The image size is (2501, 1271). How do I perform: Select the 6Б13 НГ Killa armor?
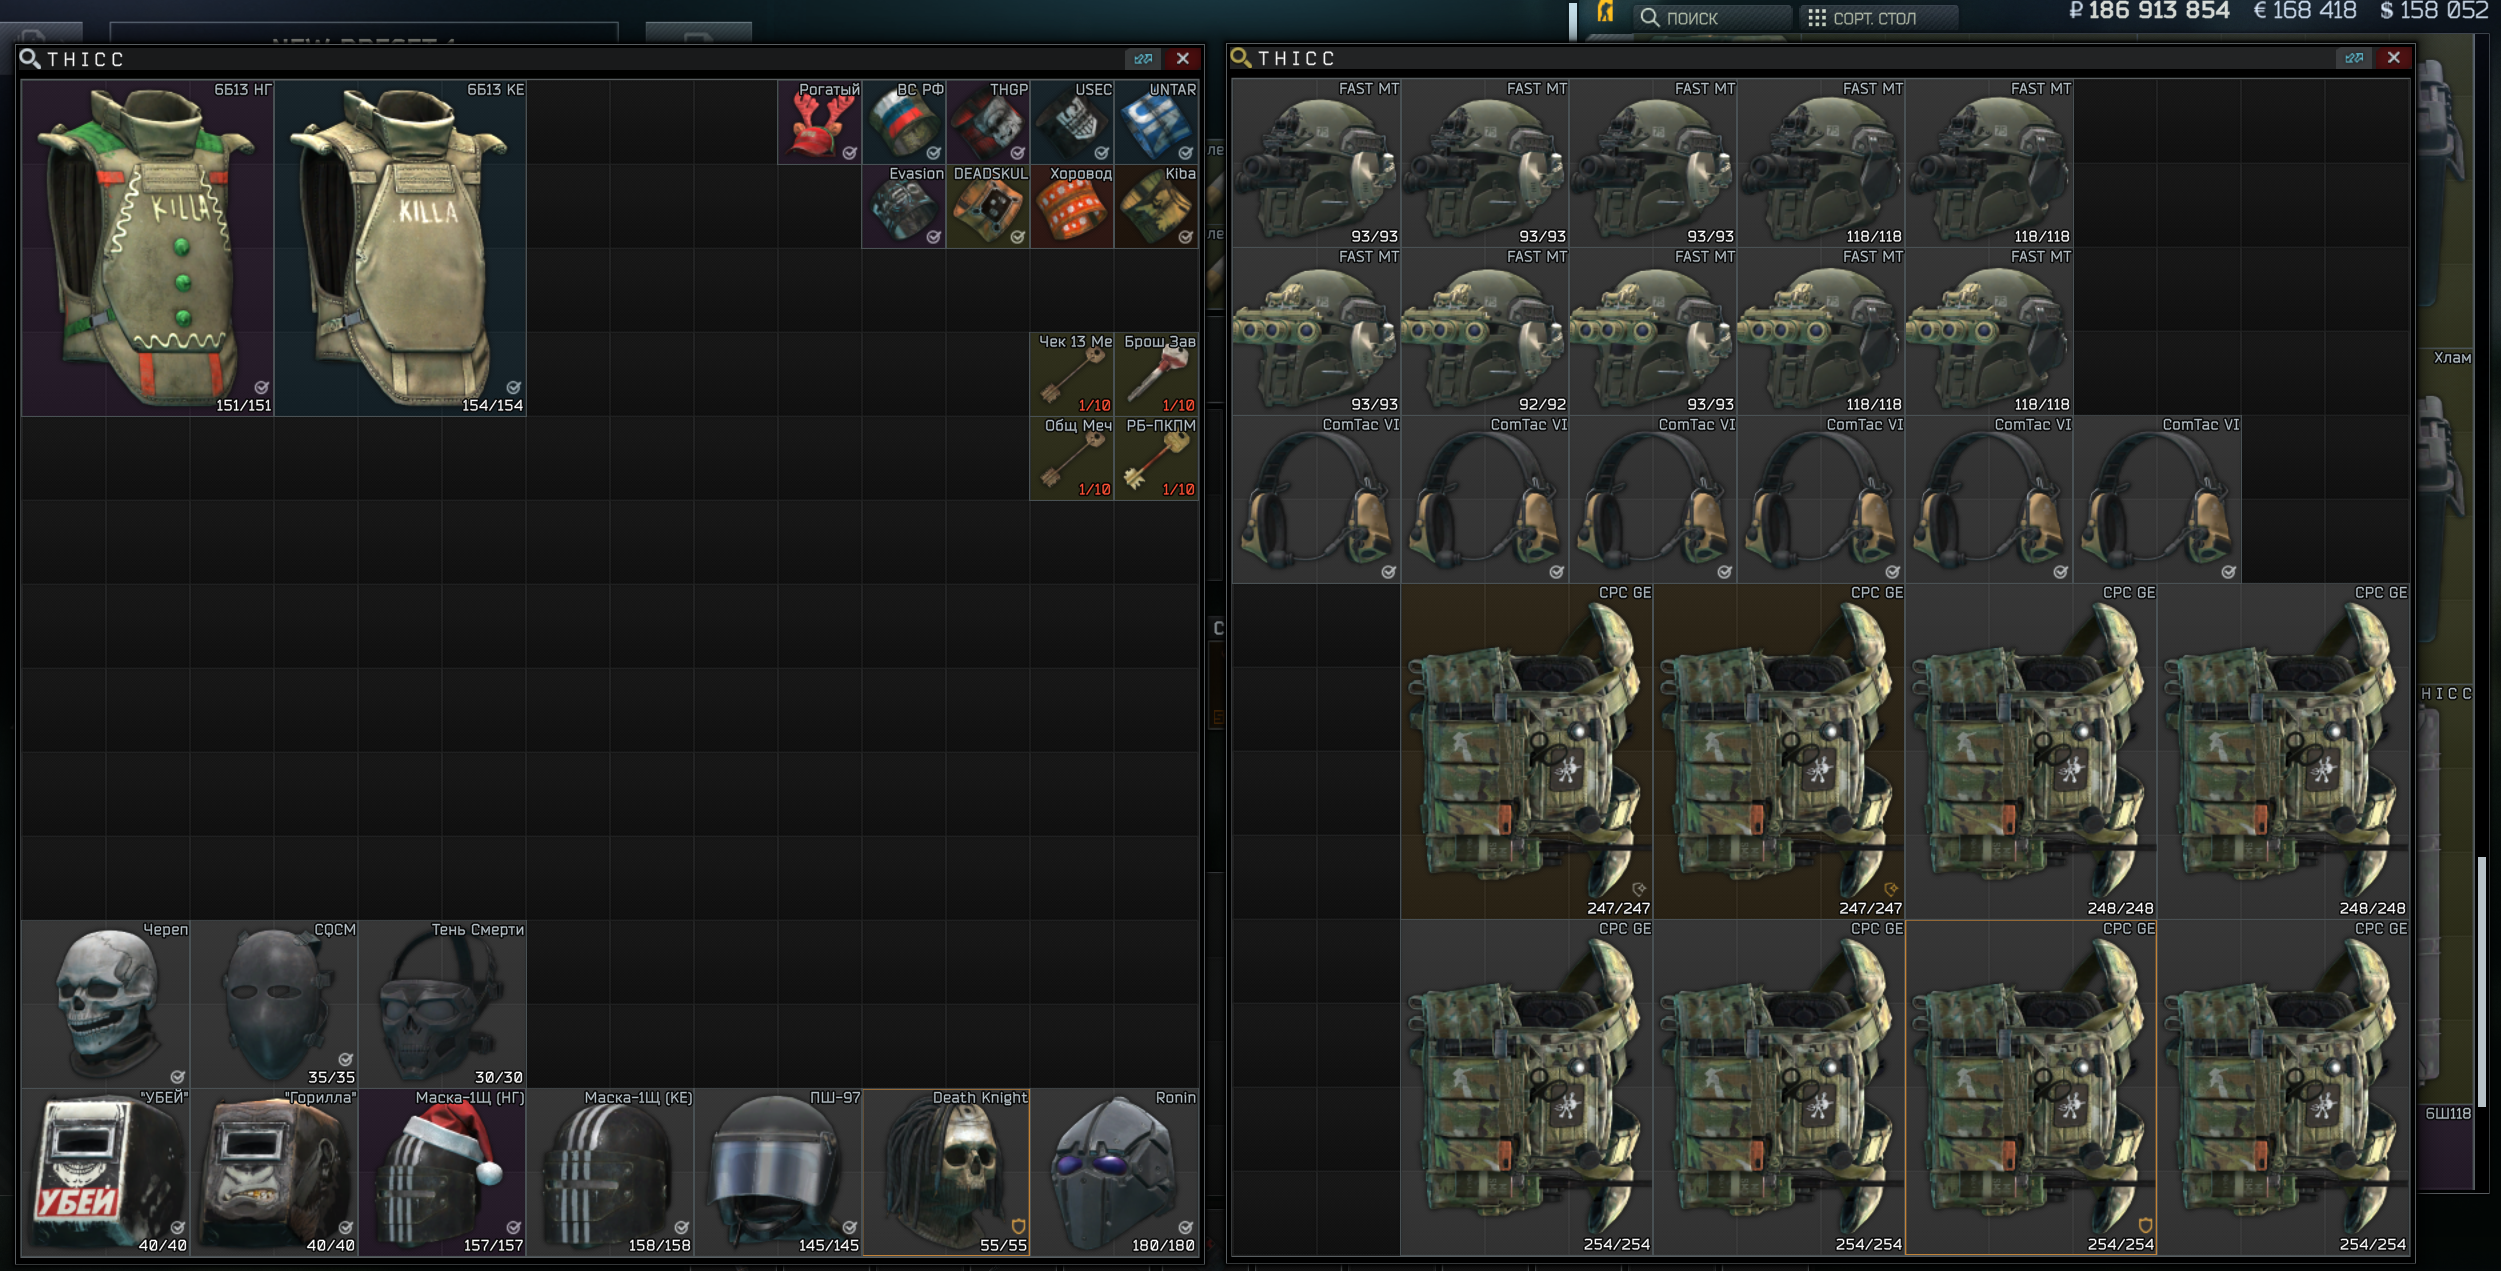(147, 248)
